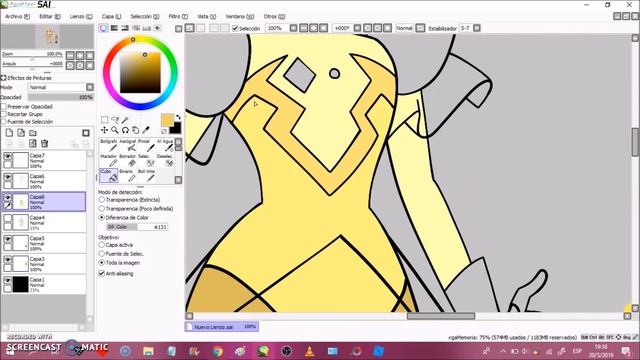Pick the zoom magnifier tool

(115, 130)
